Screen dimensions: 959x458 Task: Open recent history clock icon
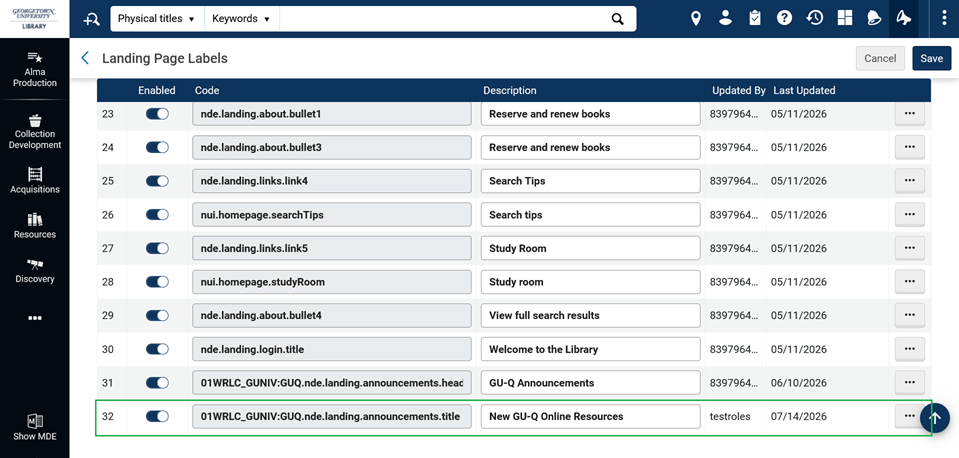point(815,18)
